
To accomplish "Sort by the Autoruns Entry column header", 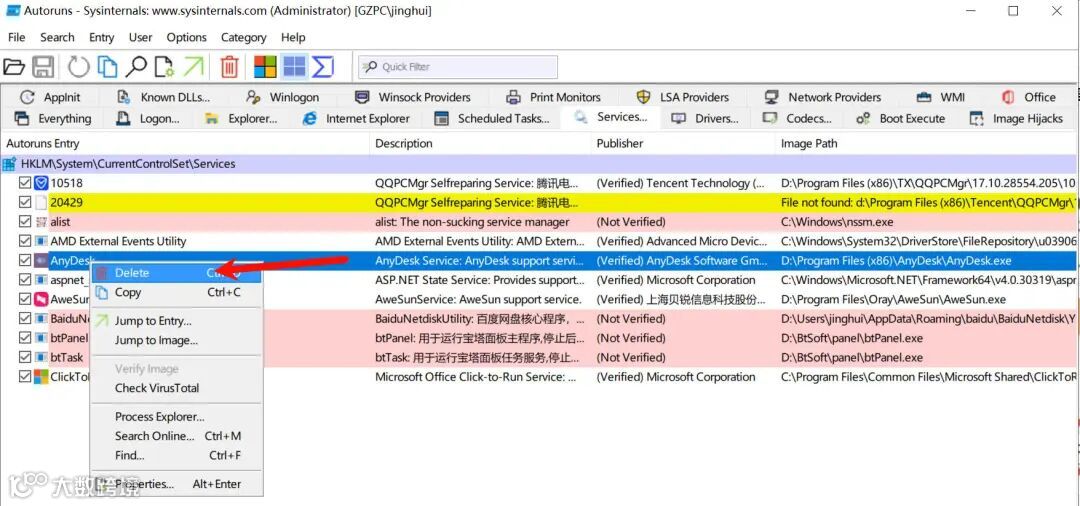I will click(x=185, y=143).
